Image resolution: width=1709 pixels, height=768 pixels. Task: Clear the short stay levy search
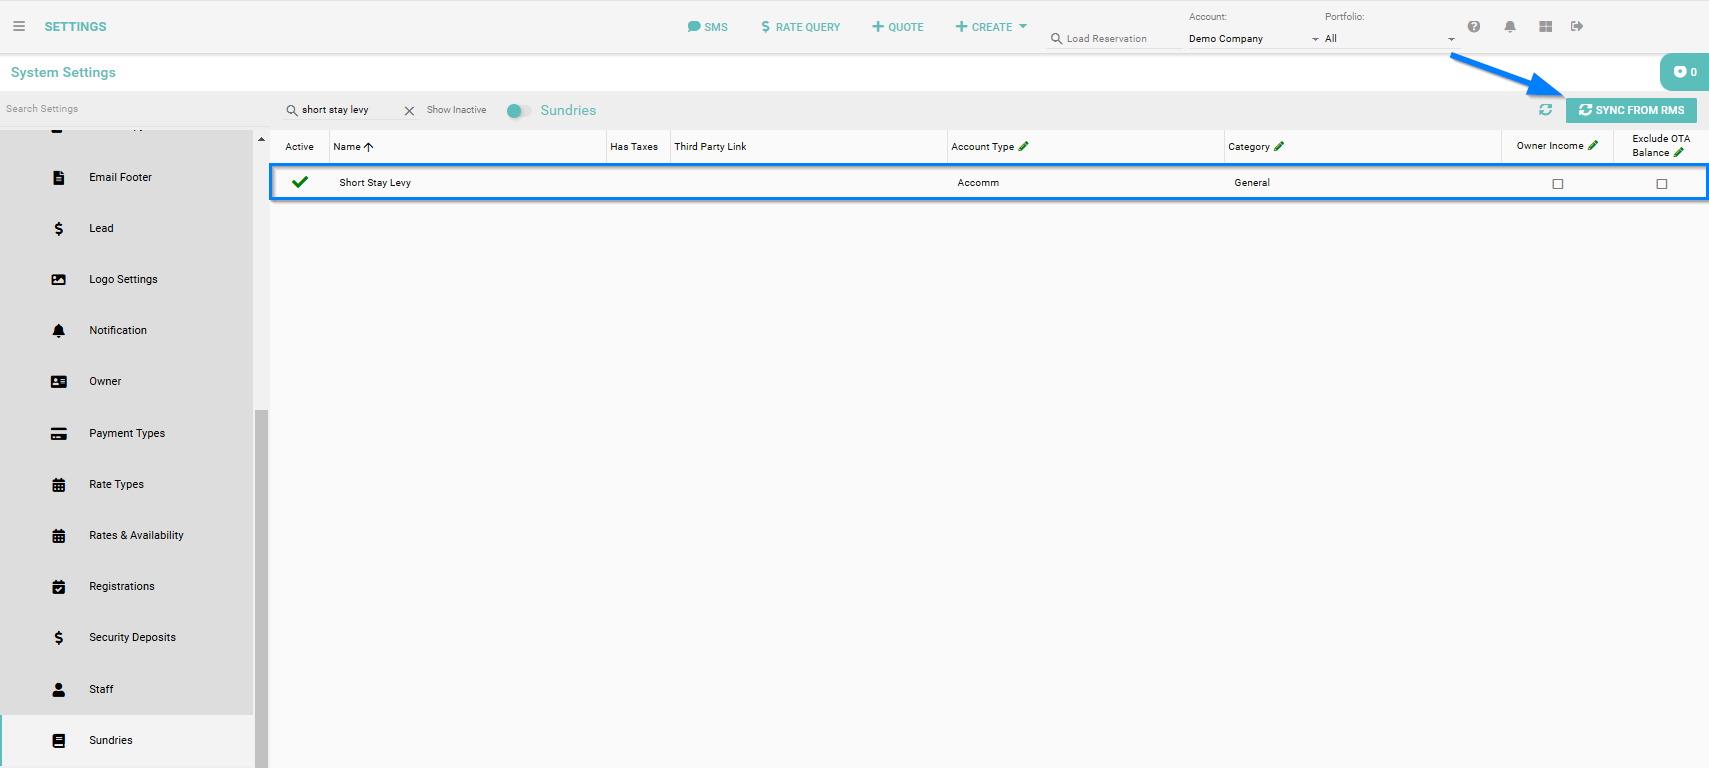(x=409, y=111)
